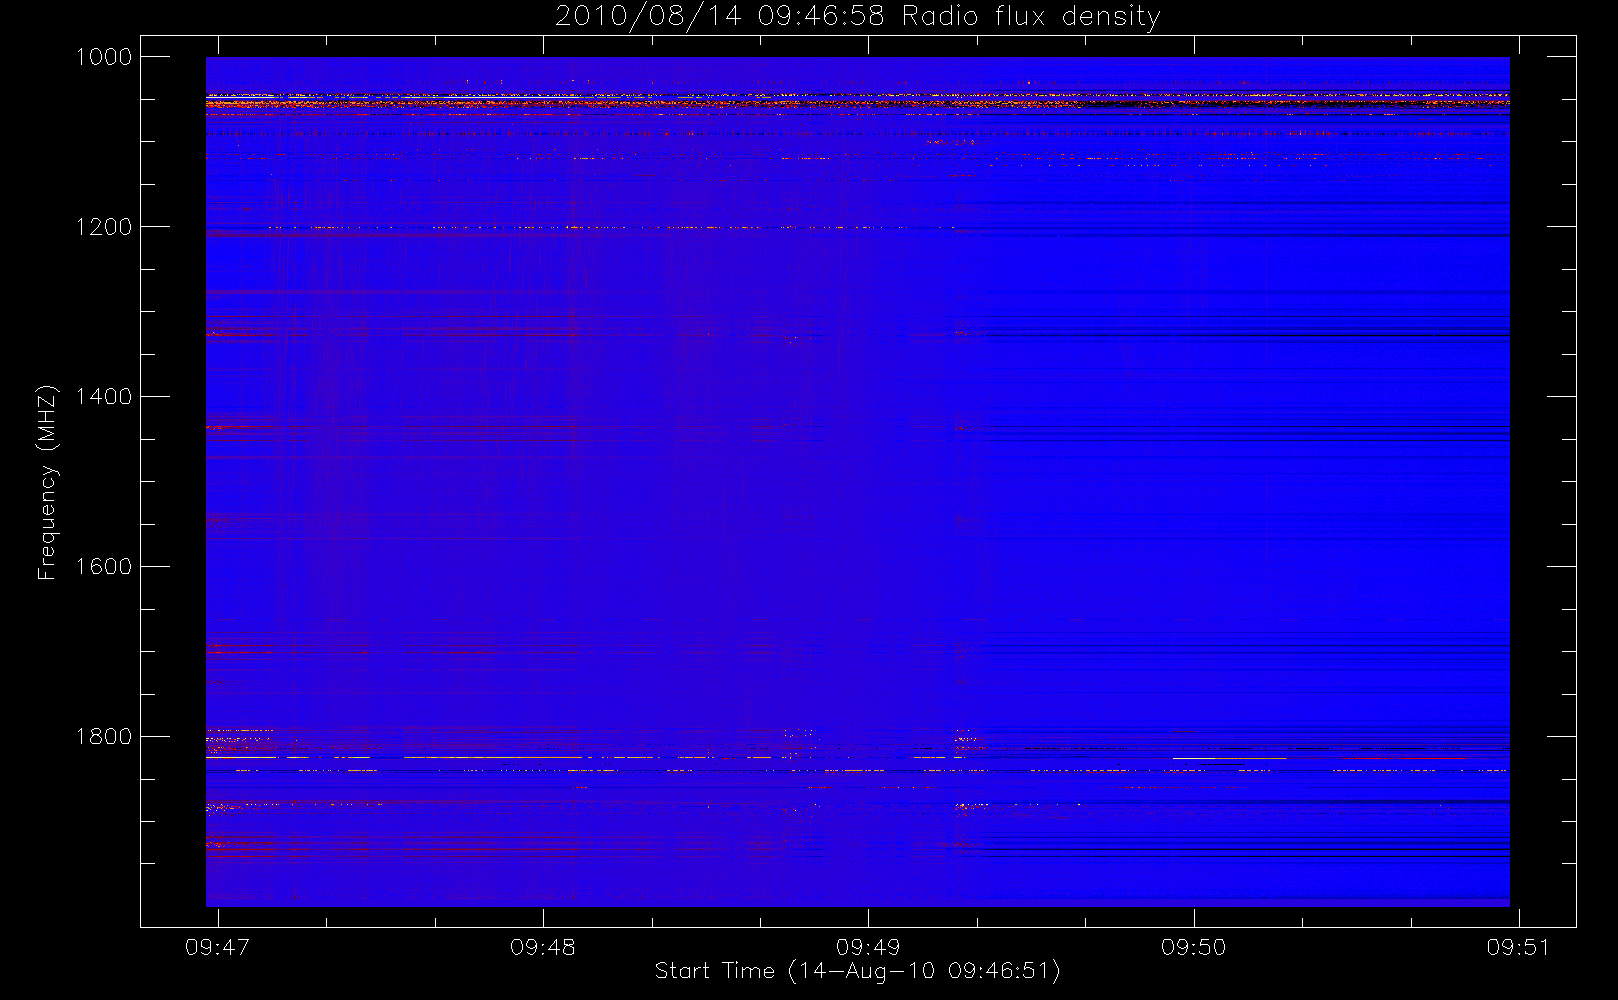Click the 'Frequency (MHz)' axis label
This screenshot has width=1618, height=1000.
click(x=46, y=482)
